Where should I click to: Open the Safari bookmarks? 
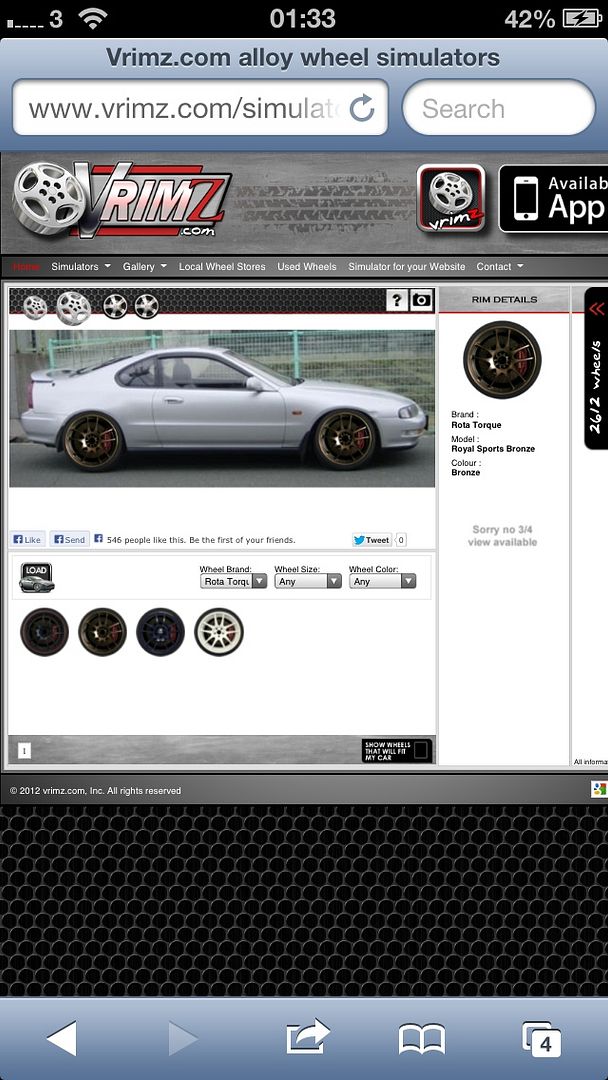click(x=421, y=1039)
